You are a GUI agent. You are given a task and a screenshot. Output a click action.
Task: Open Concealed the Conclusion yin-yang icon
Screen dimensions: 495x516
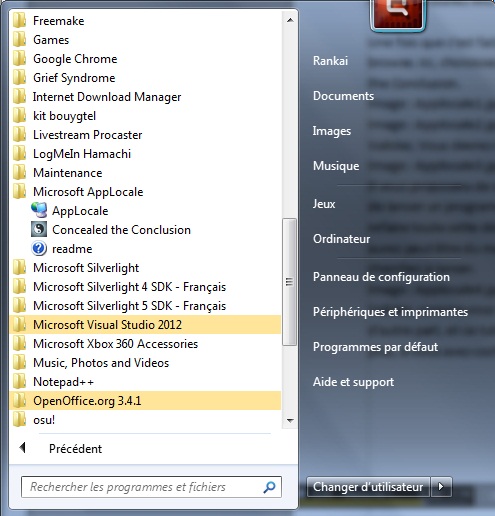(39, 230)
